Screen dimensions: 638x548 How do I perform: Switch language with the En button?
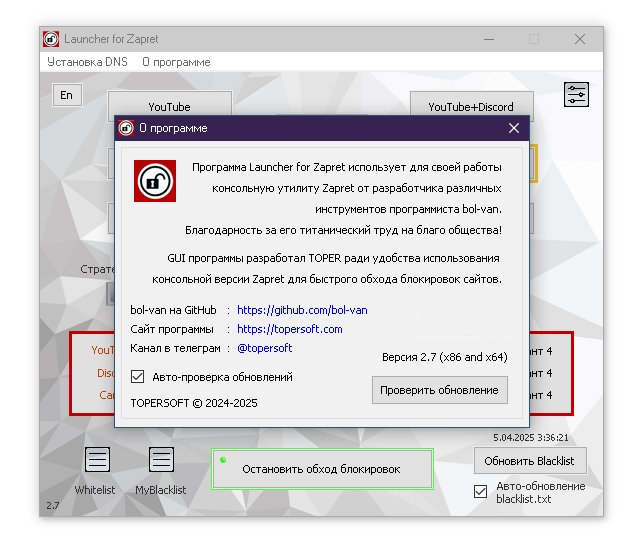[67, 95]
